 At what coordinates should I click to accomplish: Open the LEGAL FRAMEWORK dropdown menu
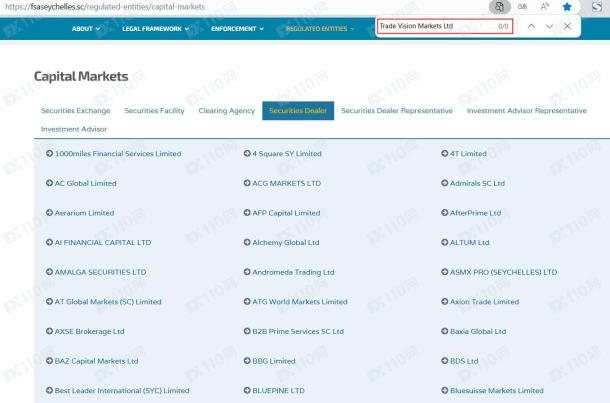tap(156, 29)
